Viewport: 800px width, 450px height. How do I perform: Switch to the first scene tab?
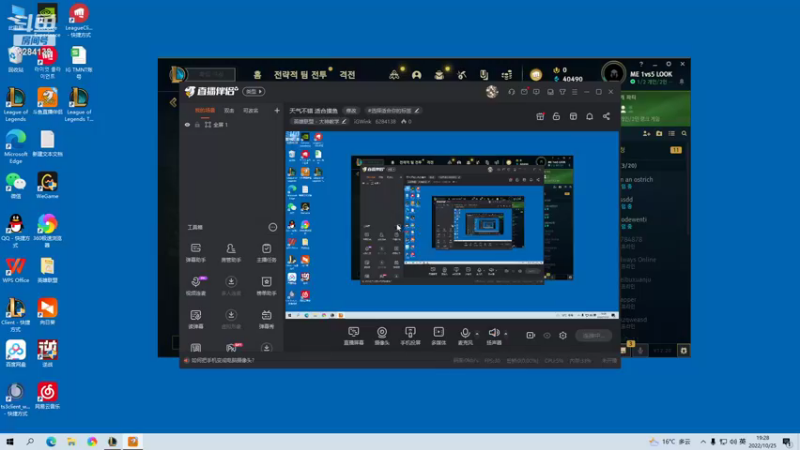coord(205,110)
